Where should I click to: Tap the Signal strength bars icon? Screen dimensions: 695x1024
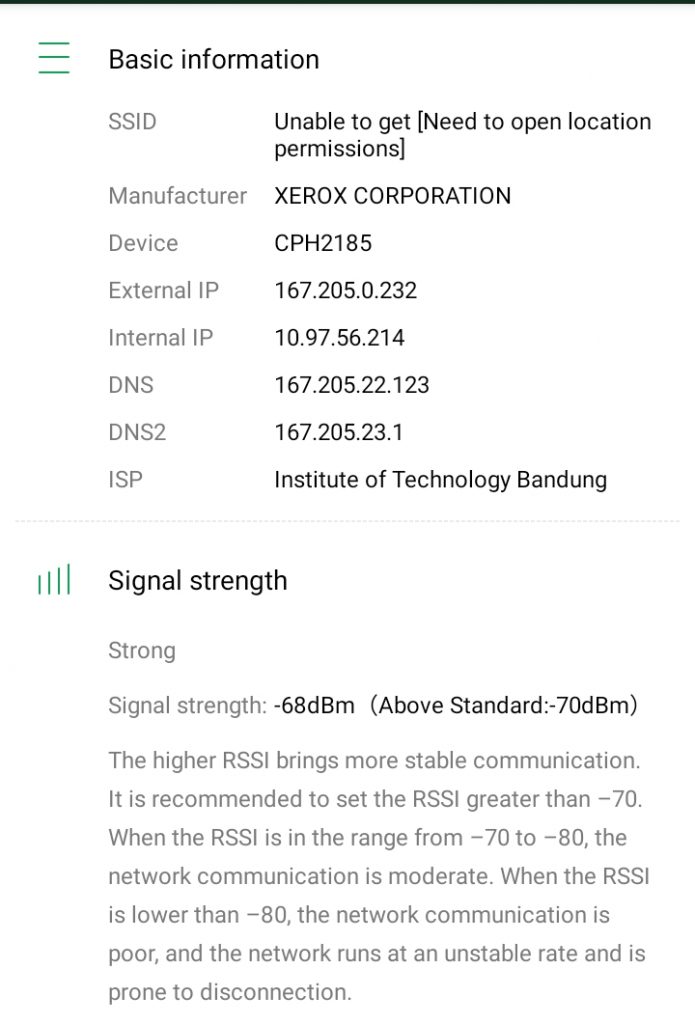pyautogui.click(x=53, y=581)
